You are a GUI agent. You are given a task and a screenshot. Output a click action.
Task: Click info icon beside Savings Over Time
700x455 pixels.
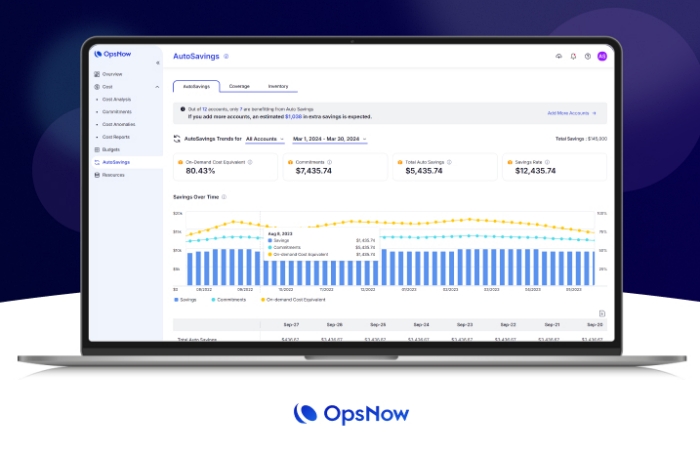pos(224,197)
